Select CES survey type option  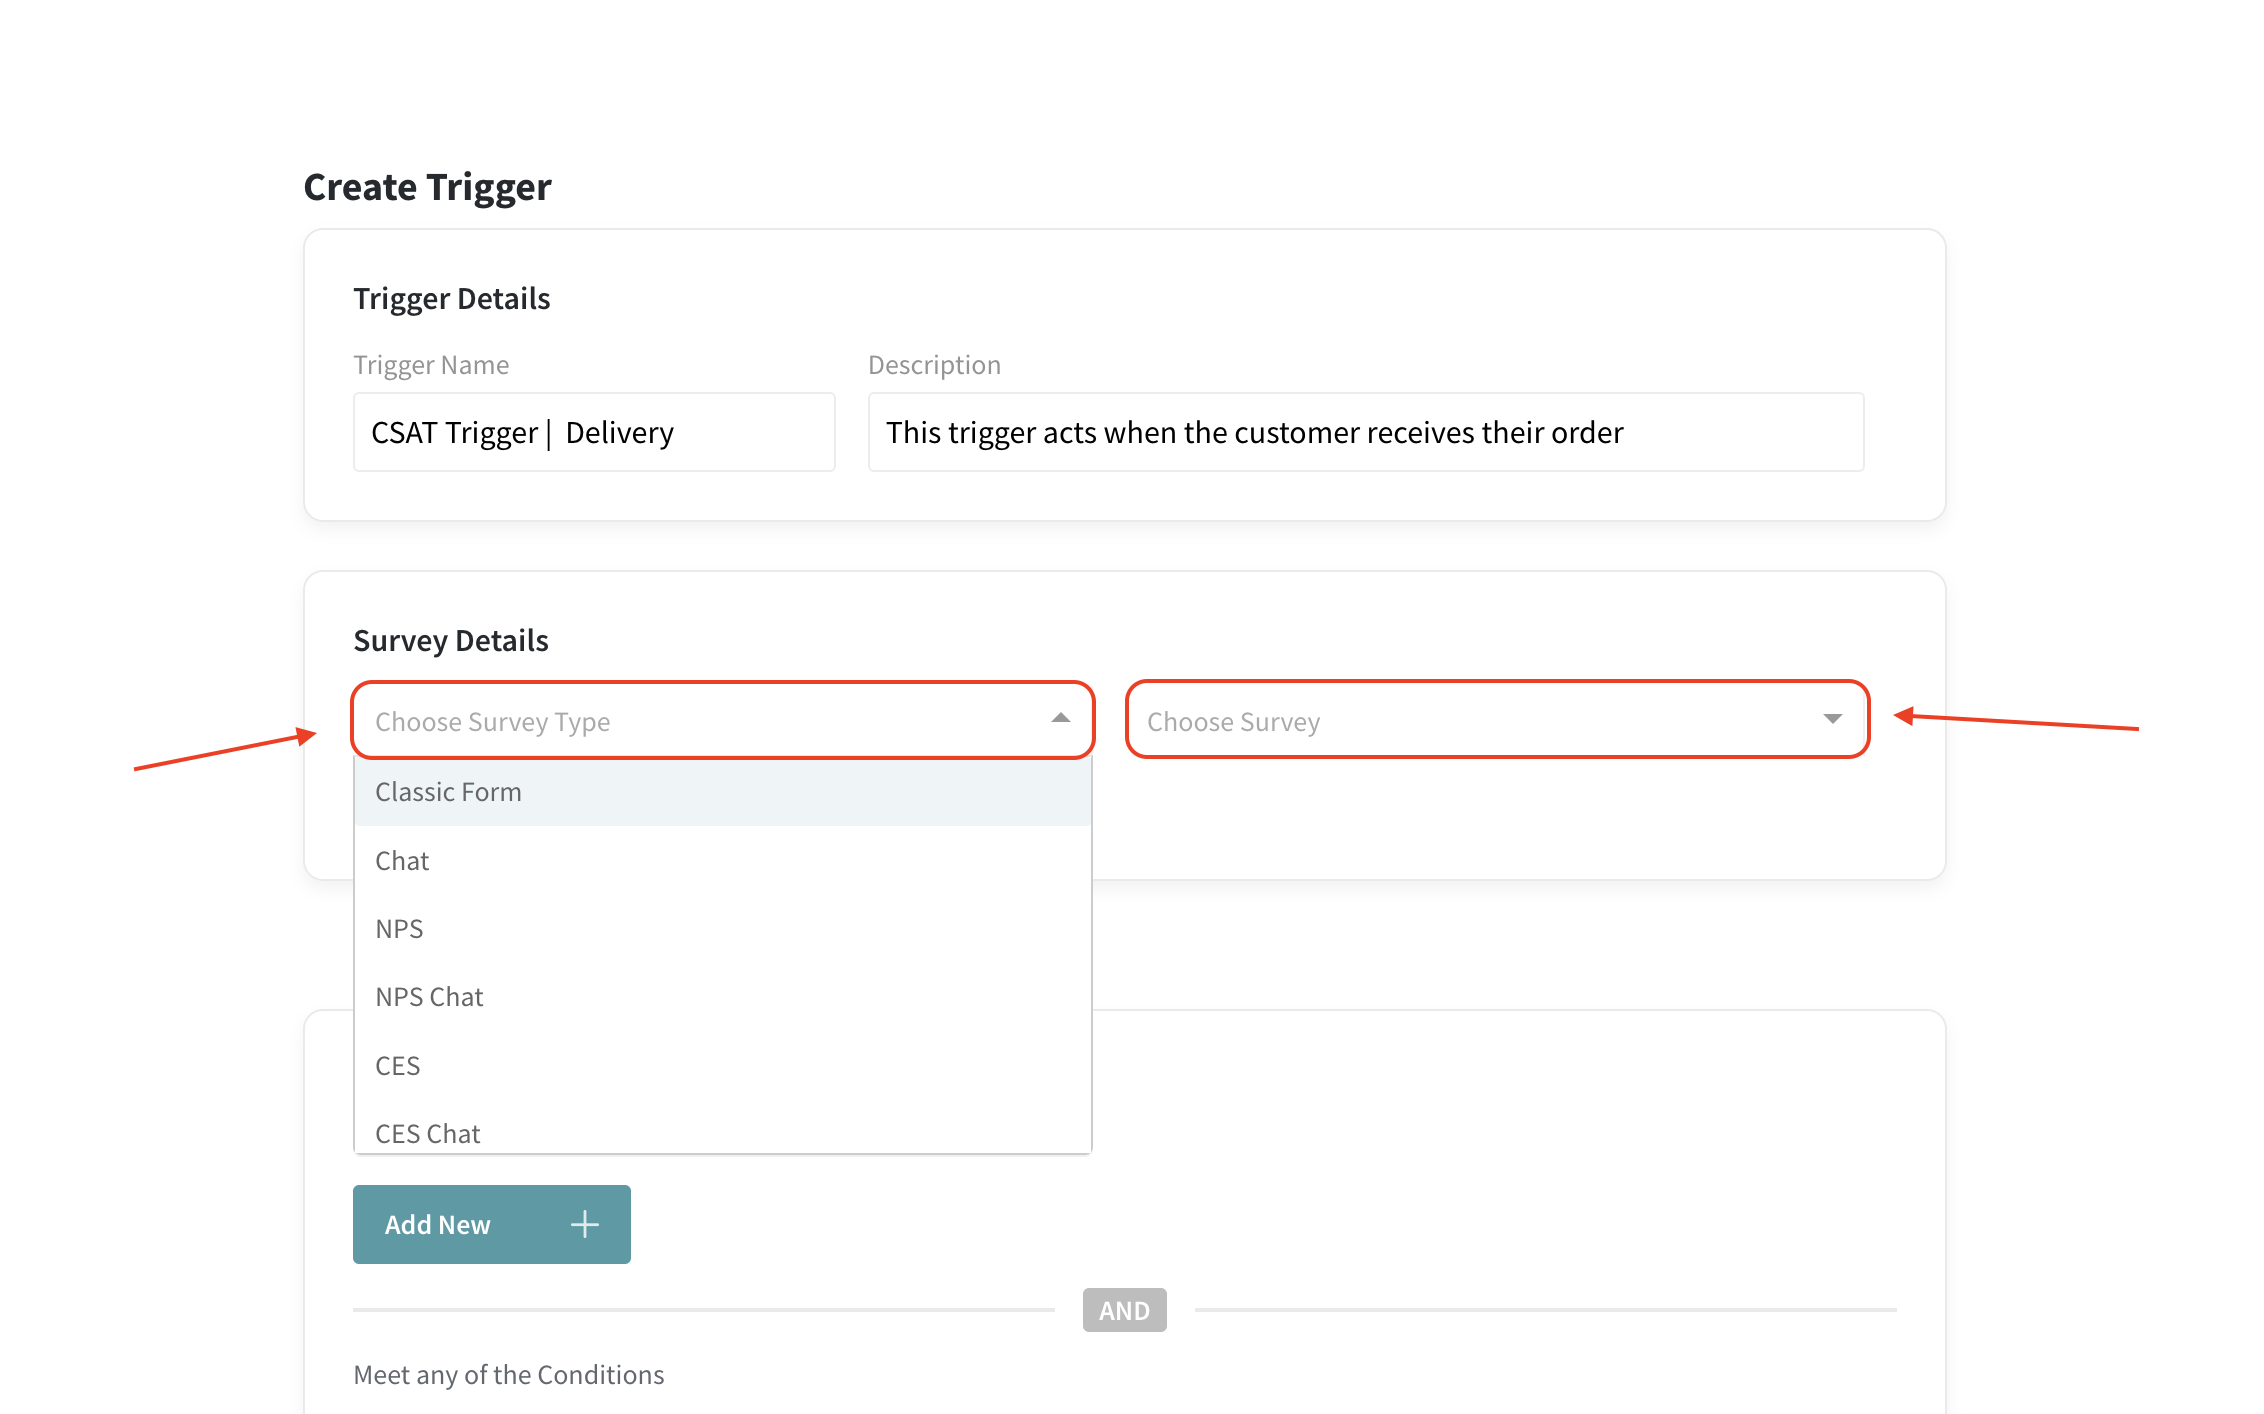click(397, 1066)
